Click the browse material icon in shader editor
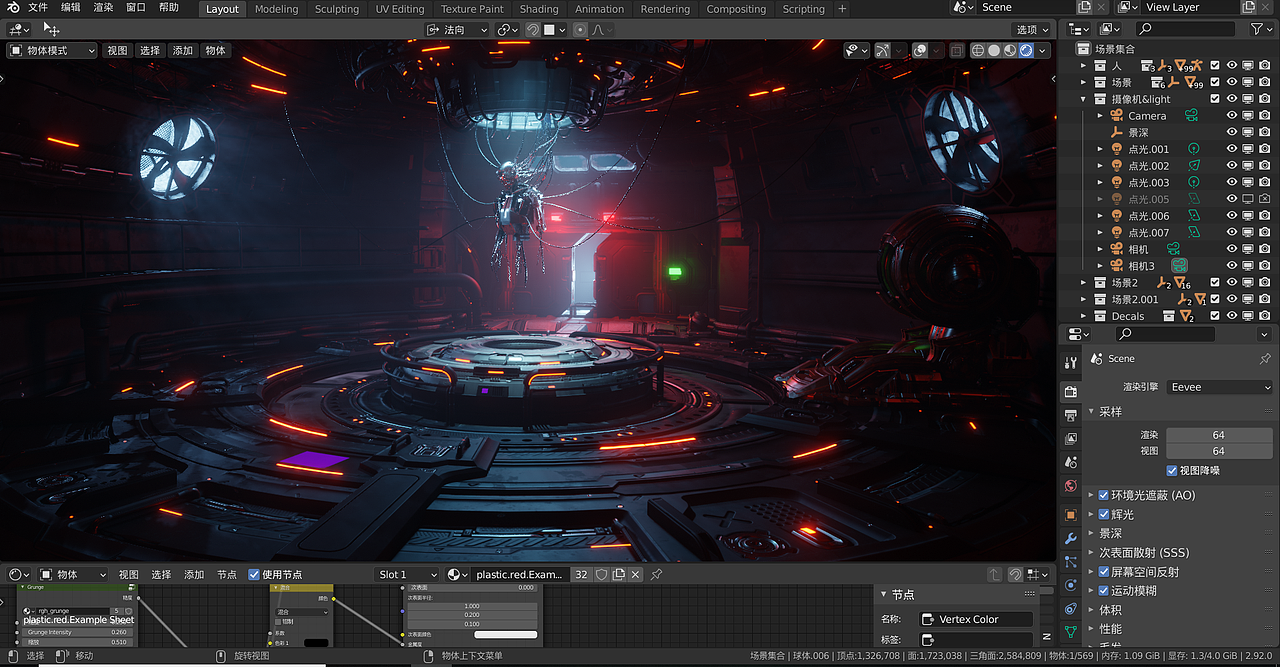Image resolution: width=1280 pixels, height=667 pixels. coord(455,574)
